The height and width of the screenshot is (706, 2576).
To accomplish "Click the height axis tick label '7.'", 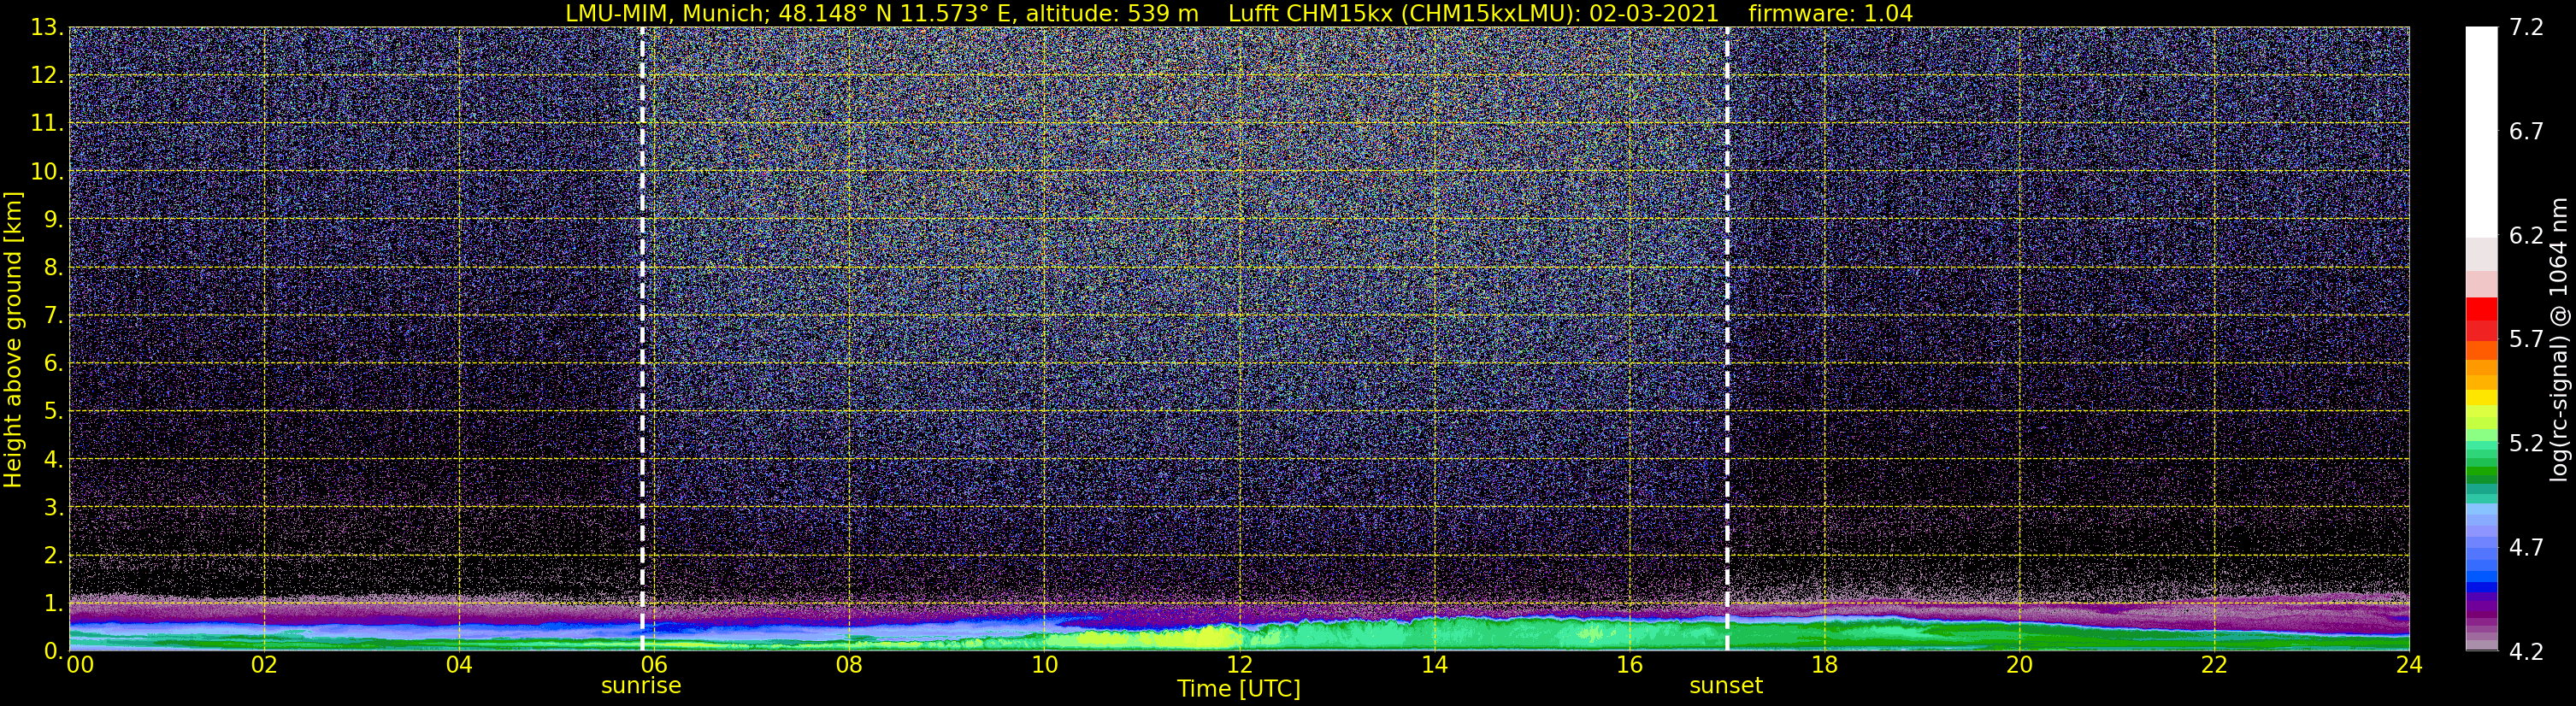I will click(x=54, y=315).
